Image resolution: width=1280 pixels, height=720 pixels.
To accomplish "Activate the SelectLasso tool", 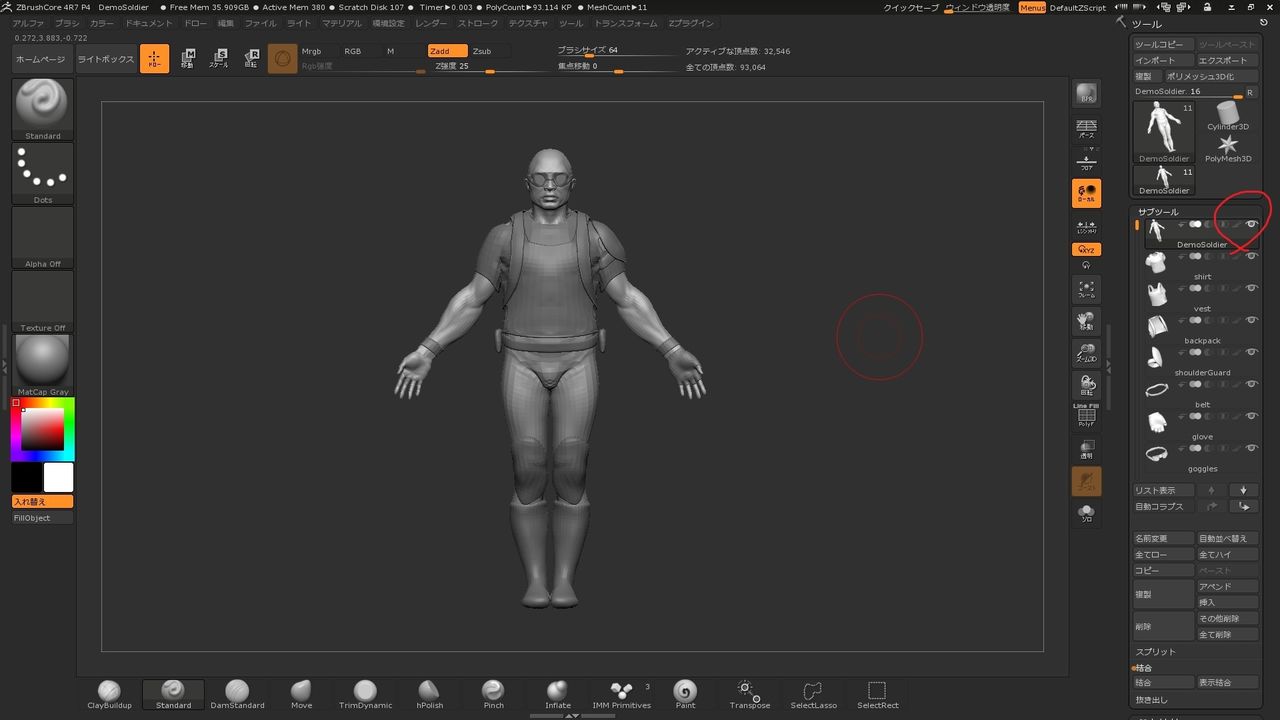I will tap(813, 694).
